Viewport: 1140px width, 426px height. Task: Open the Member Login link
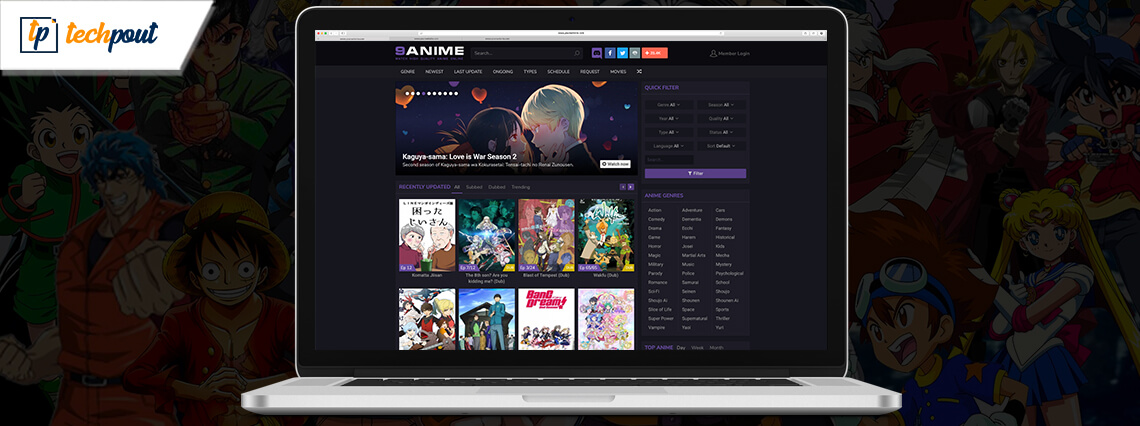(x=730, y=53)
